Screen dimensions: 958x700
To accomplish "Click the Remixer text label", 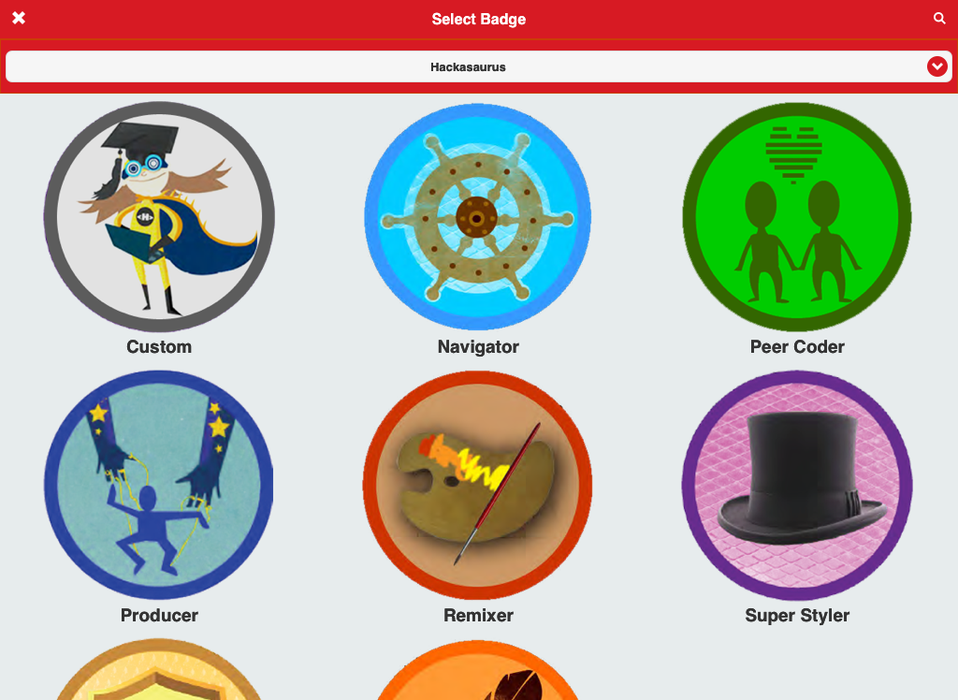I will (478, 614).
